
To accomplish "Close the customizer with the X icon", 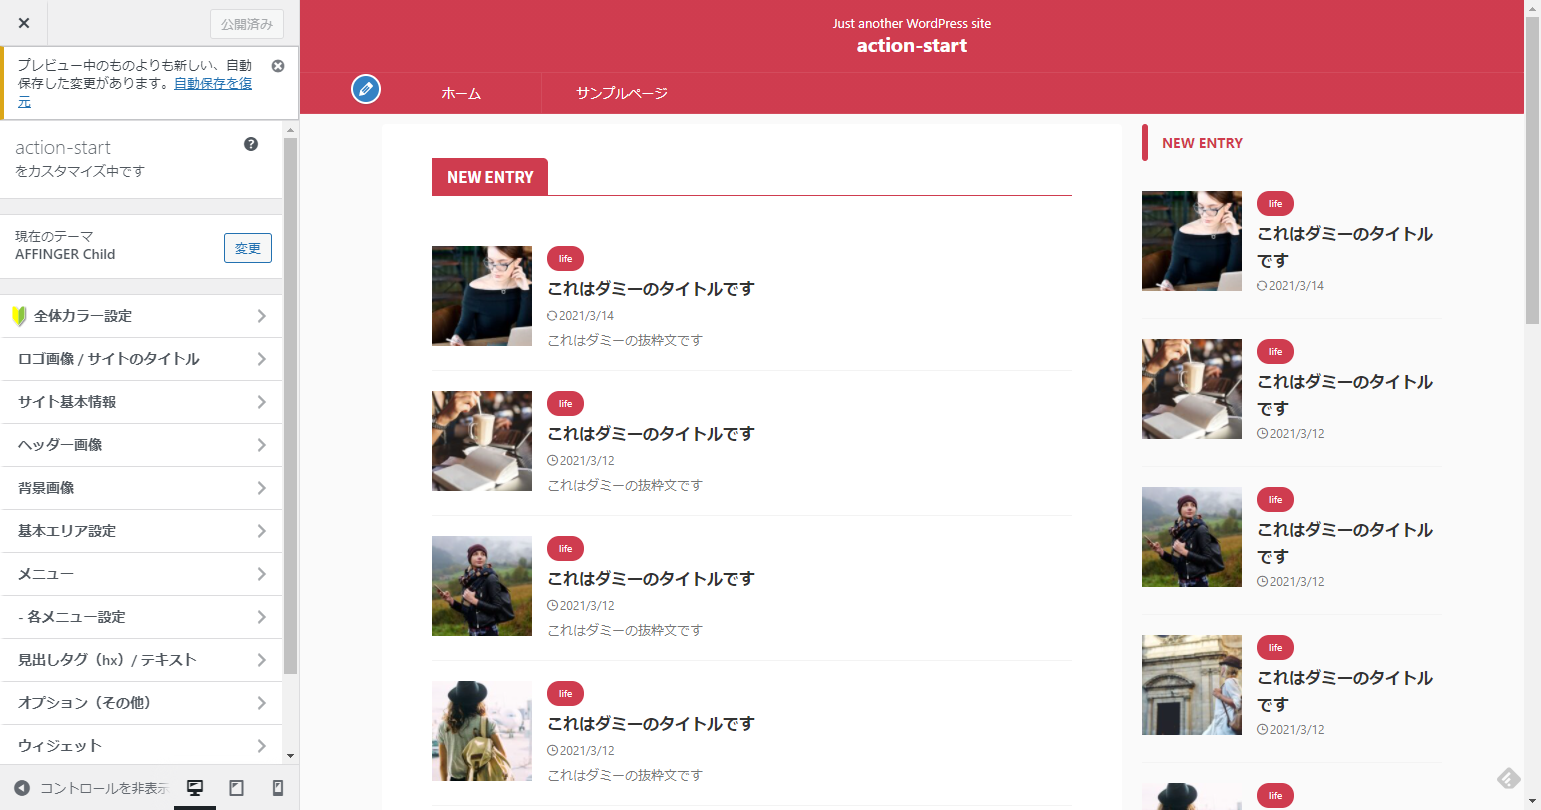I will click(x=24, y=23).
